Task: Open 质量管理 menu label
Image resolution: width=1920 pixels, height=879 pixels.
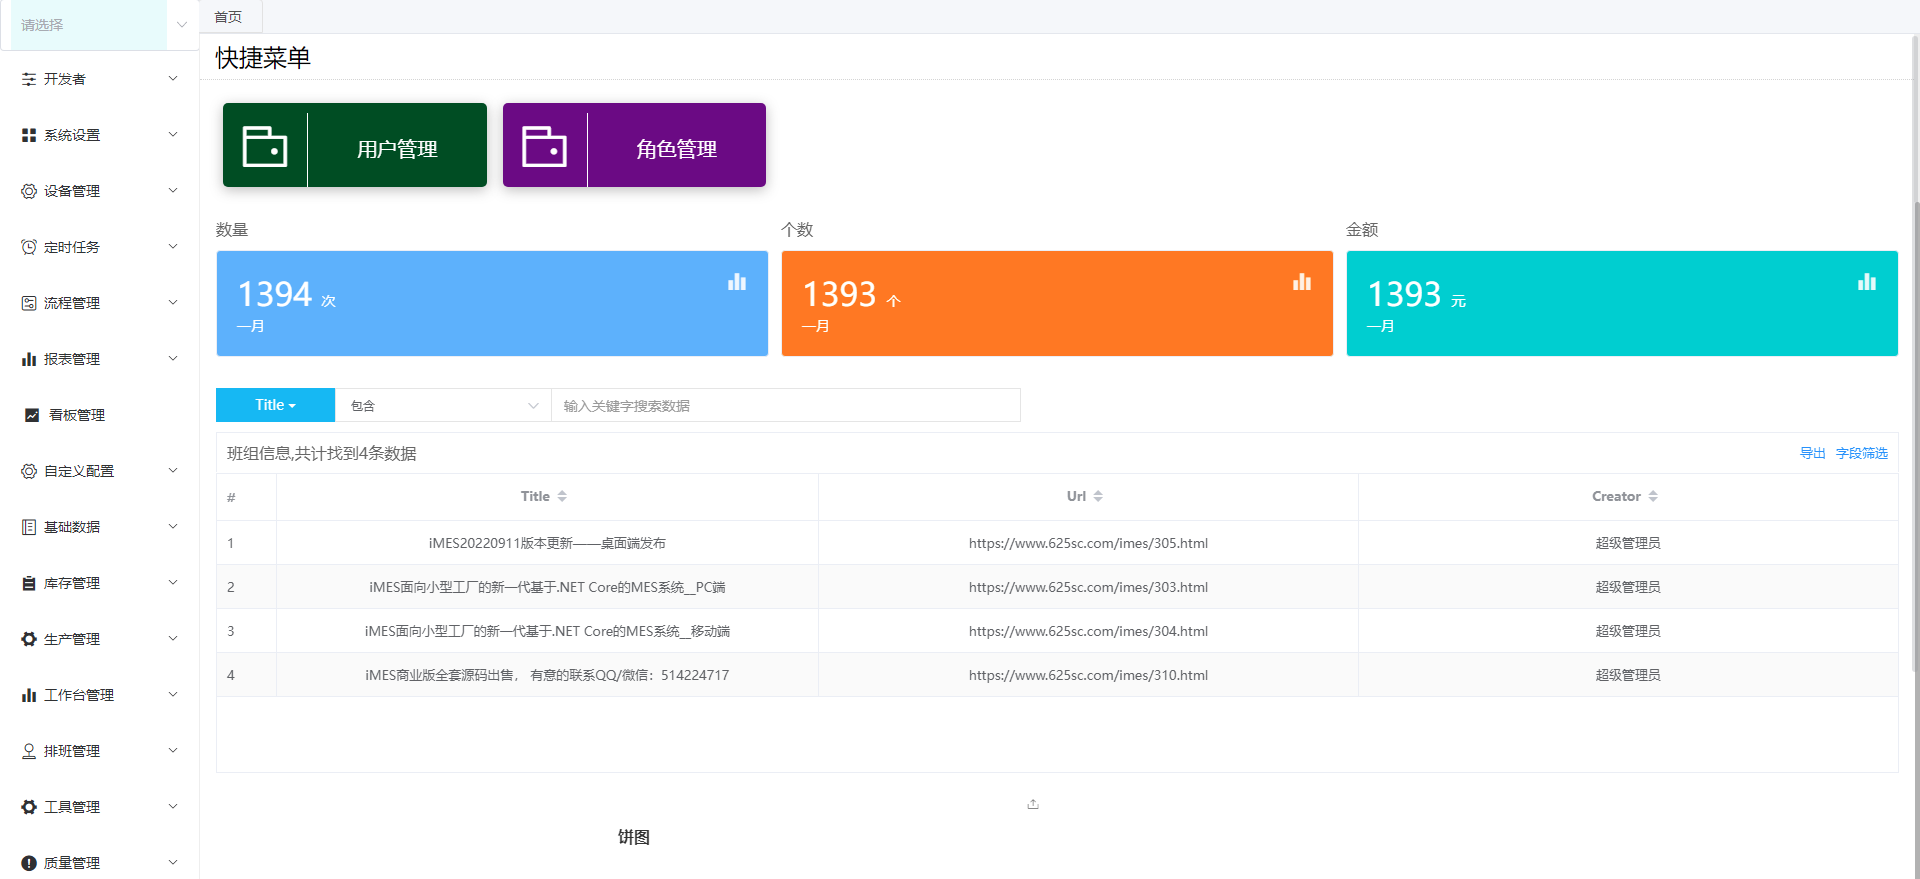Action: tap(72, 863)
